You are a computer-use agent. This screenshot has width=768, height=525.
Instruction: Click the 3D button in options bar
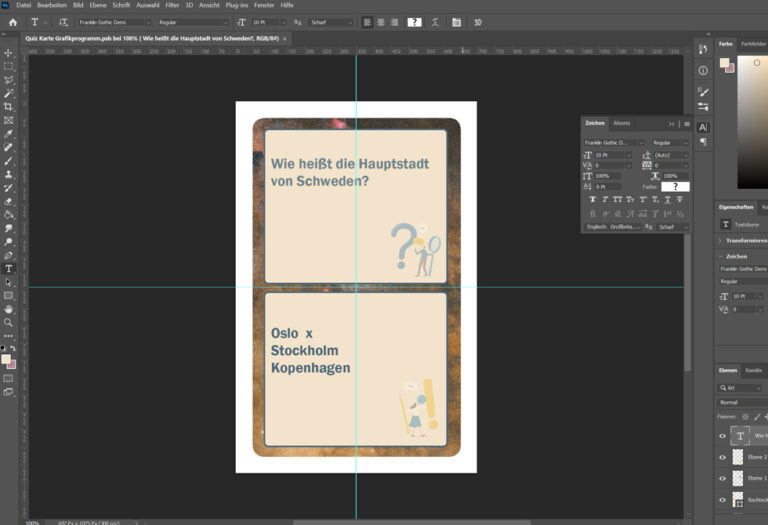(x=477, y=21)
